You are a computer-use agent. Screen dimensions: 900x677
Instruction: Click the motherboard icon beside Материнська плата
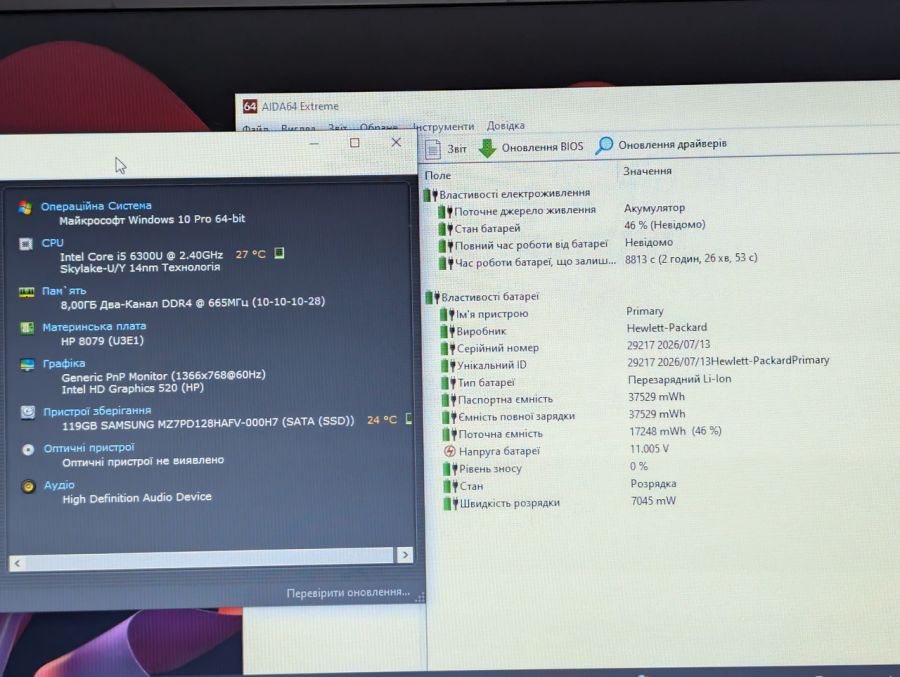[x=27, y=328]
